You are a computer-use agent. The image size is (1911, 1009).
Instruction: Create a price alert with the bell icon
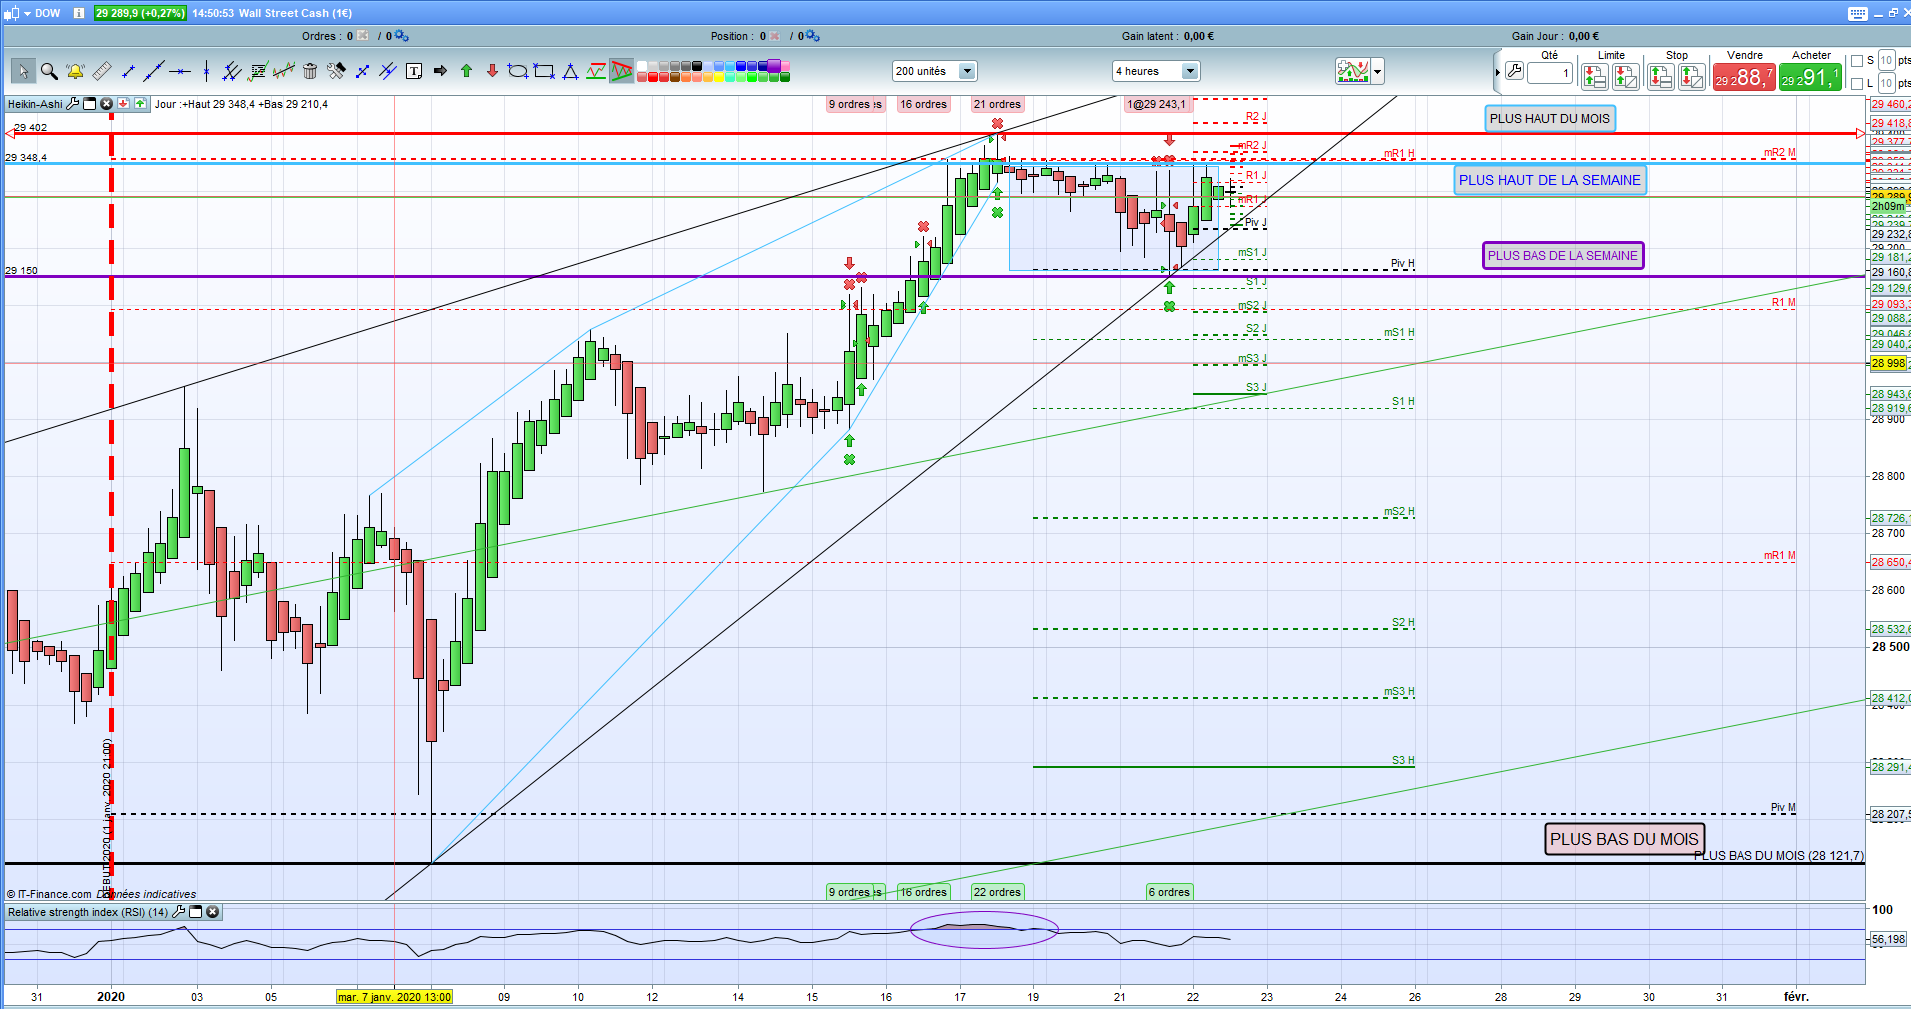pyautogui.click(x=75, y=71)
